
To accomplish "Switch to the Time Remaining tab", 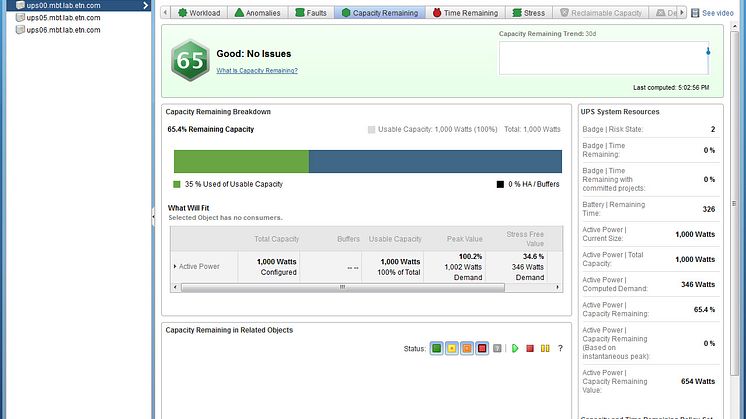I will click(x=465, y=13).
